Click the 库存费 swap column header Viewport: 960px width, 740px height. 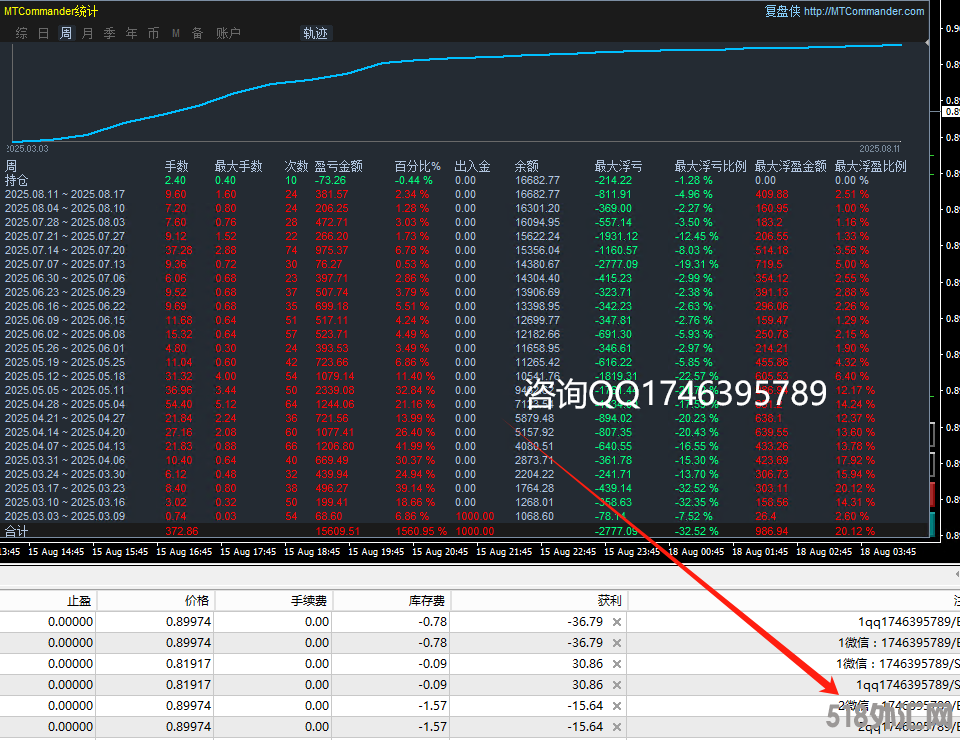click(x=427, y=601)
